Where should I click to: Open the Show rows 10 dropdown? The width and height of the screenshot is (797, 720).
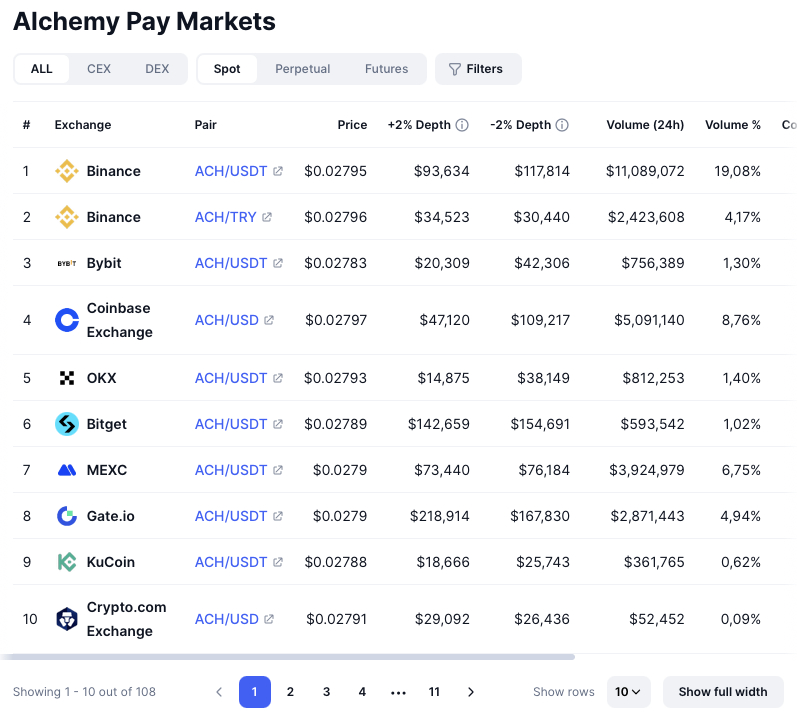628,692
